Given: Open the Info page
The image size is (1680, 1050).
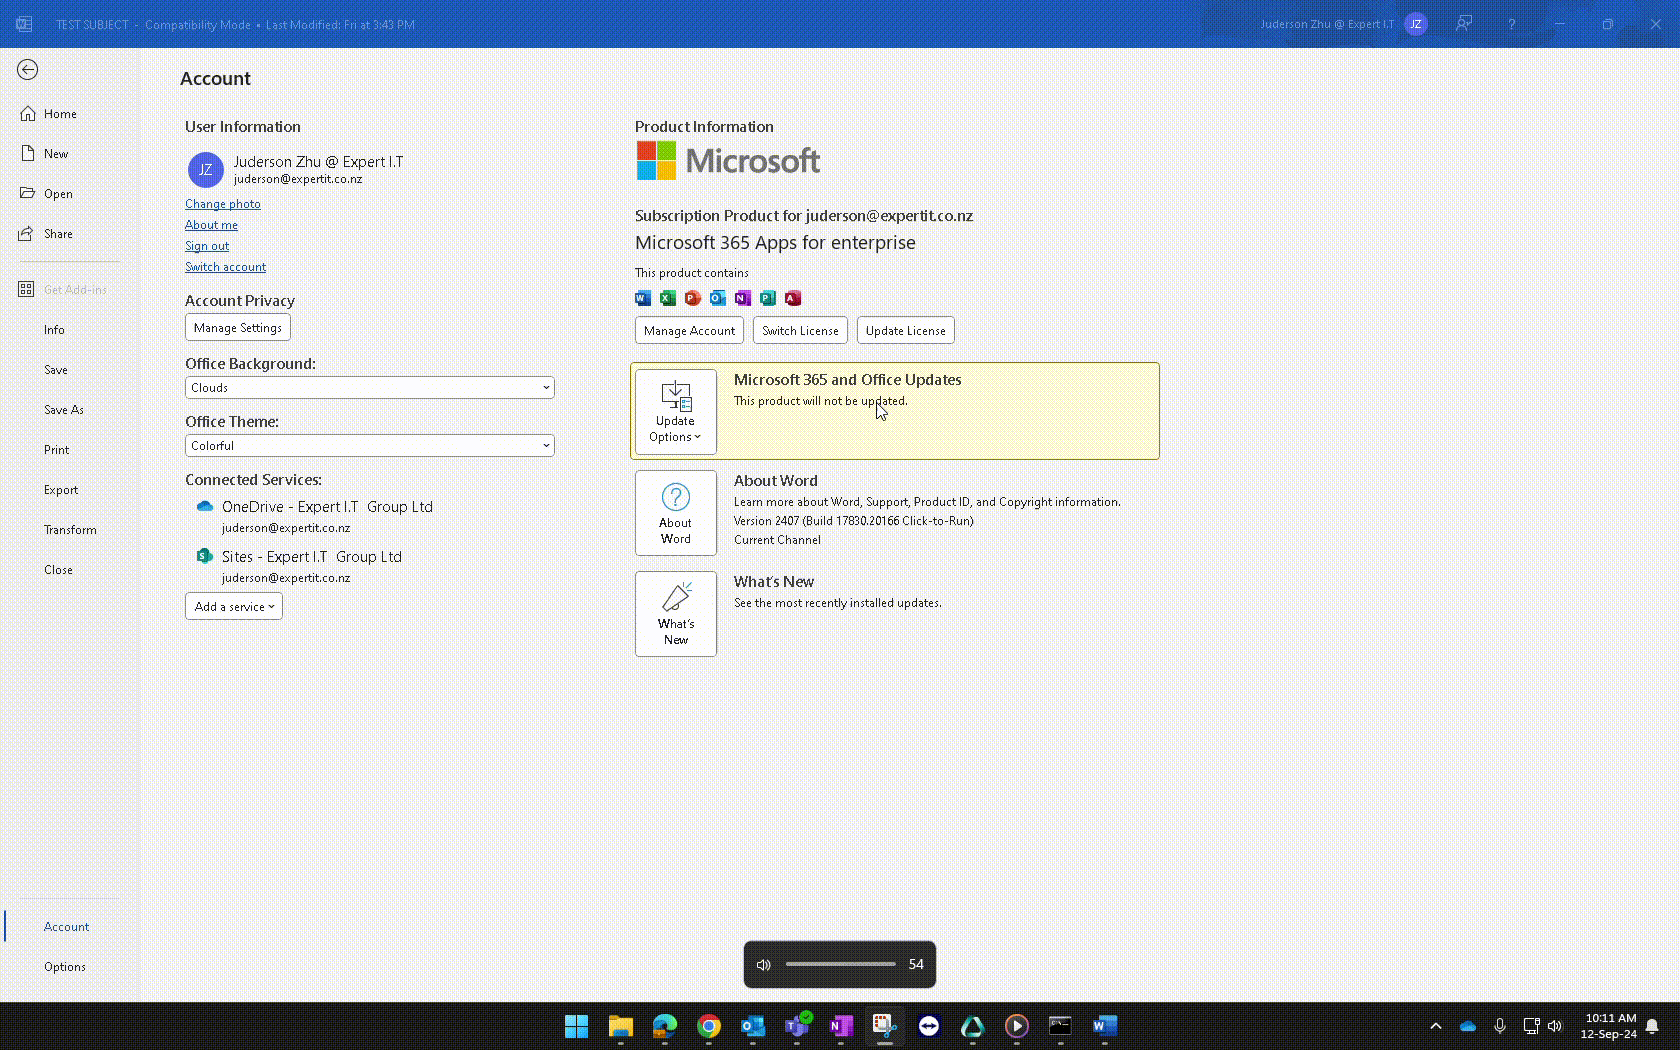Looking at the screenshot, I should point(54,330).
